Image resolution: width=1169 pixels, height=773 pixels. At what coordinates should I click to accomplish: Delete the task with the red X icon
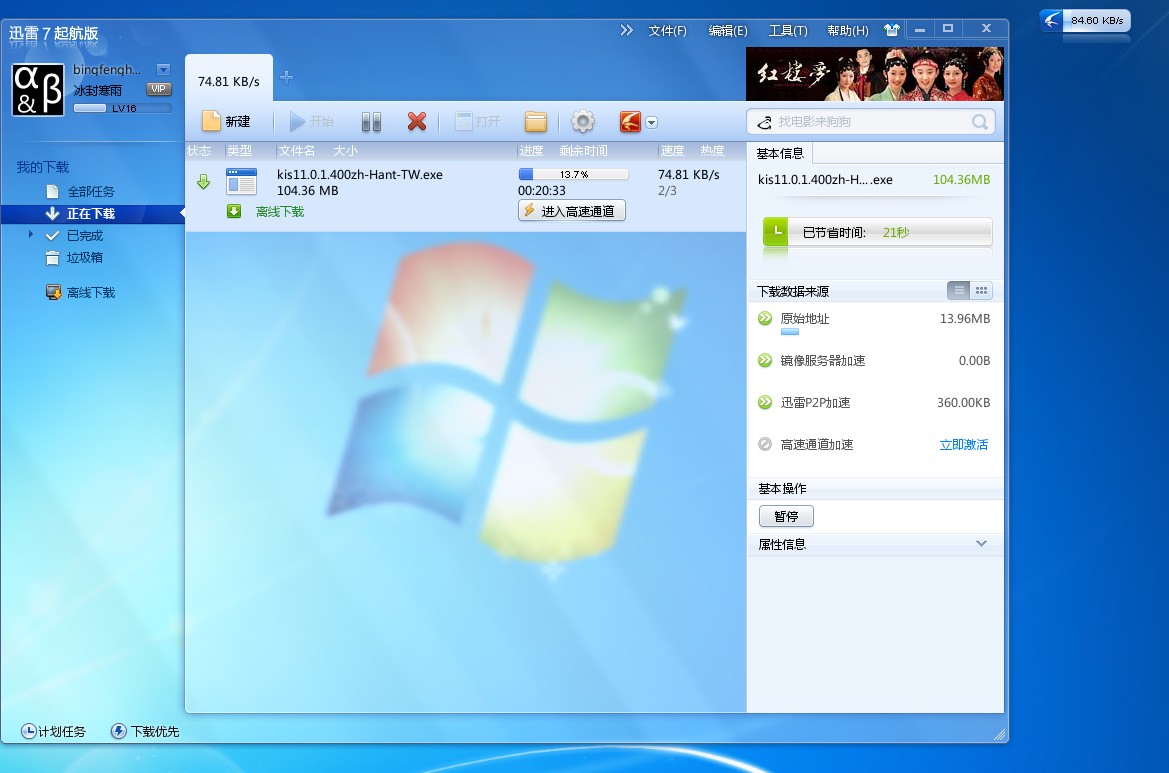(417, 121)
